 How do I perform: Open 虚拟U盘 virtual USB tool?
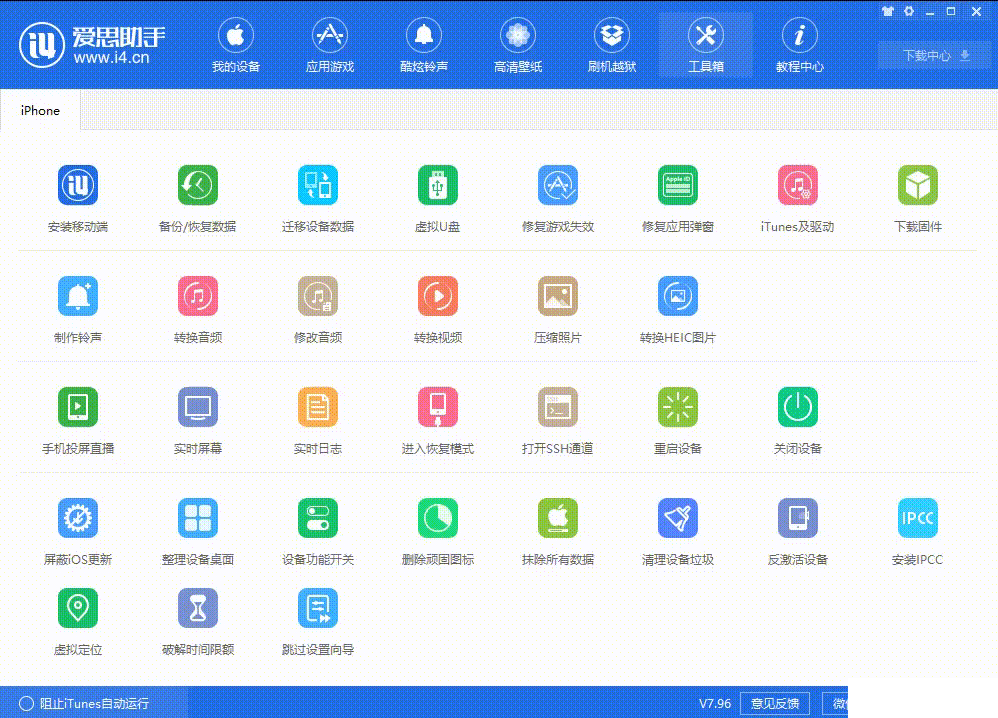click(x=438, y=185)
